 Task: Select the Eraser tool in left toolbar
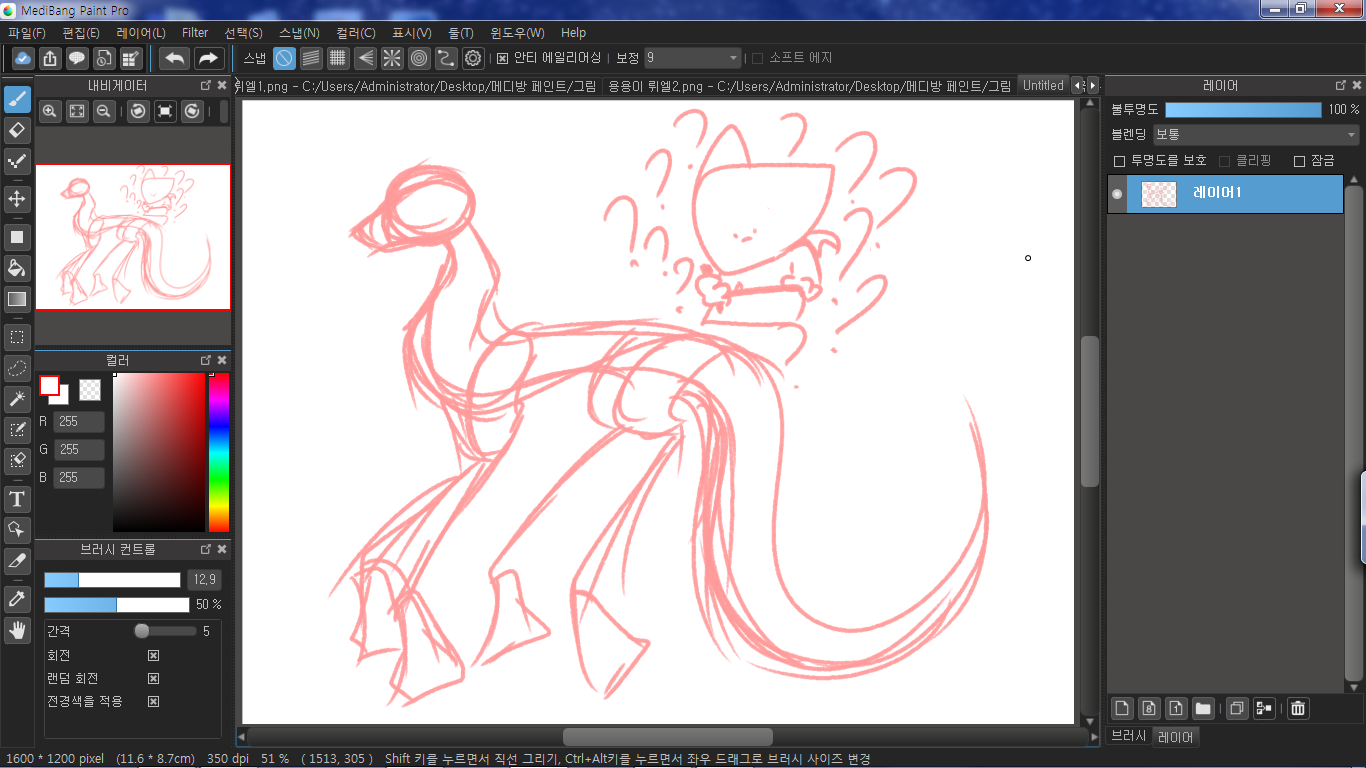[17, 130]
